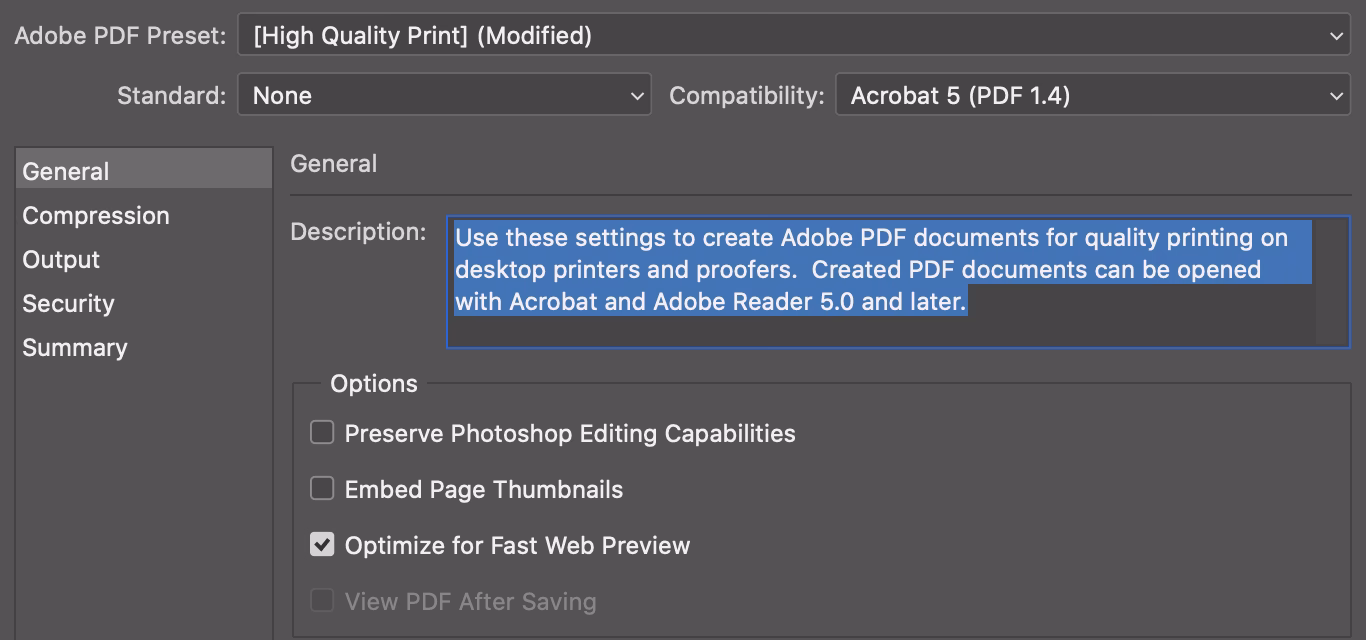Viewport: 1366px width, 640px height.
Task: Check Embed Page Thumbnails
Action: [321, 488]
